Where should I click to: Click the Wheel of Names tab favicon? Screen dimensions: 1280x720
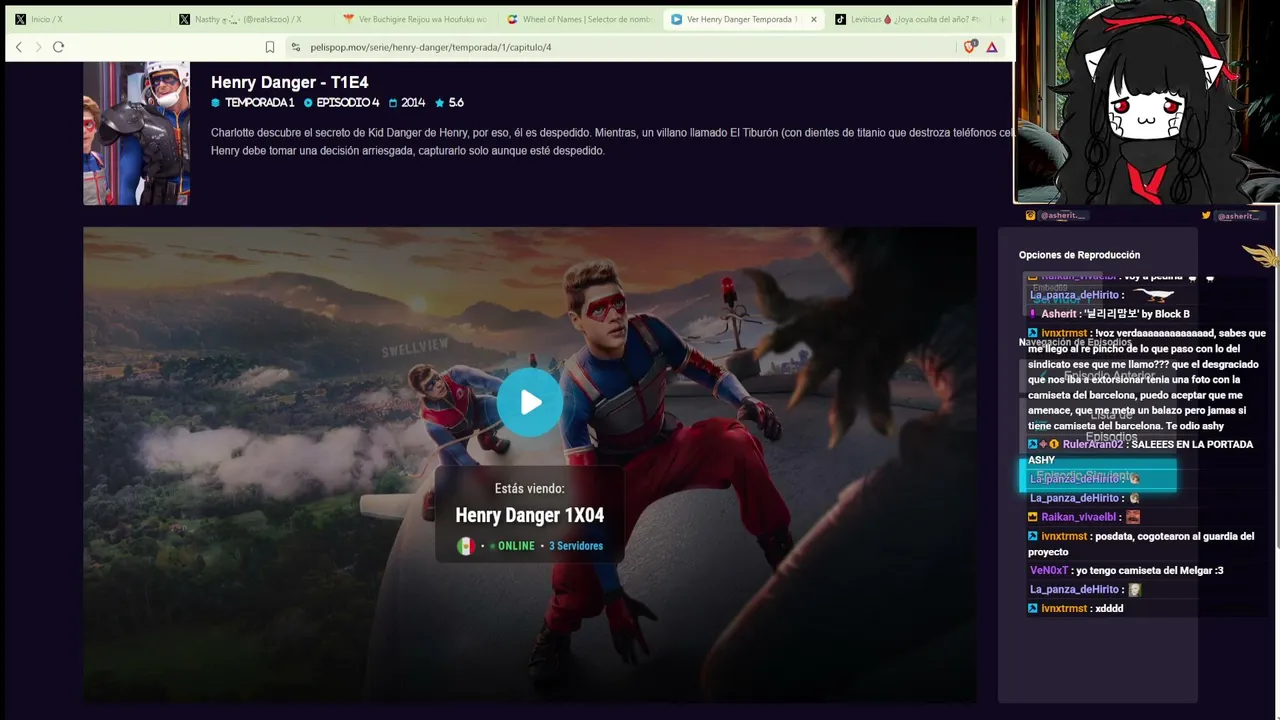(x=512, y=19)
